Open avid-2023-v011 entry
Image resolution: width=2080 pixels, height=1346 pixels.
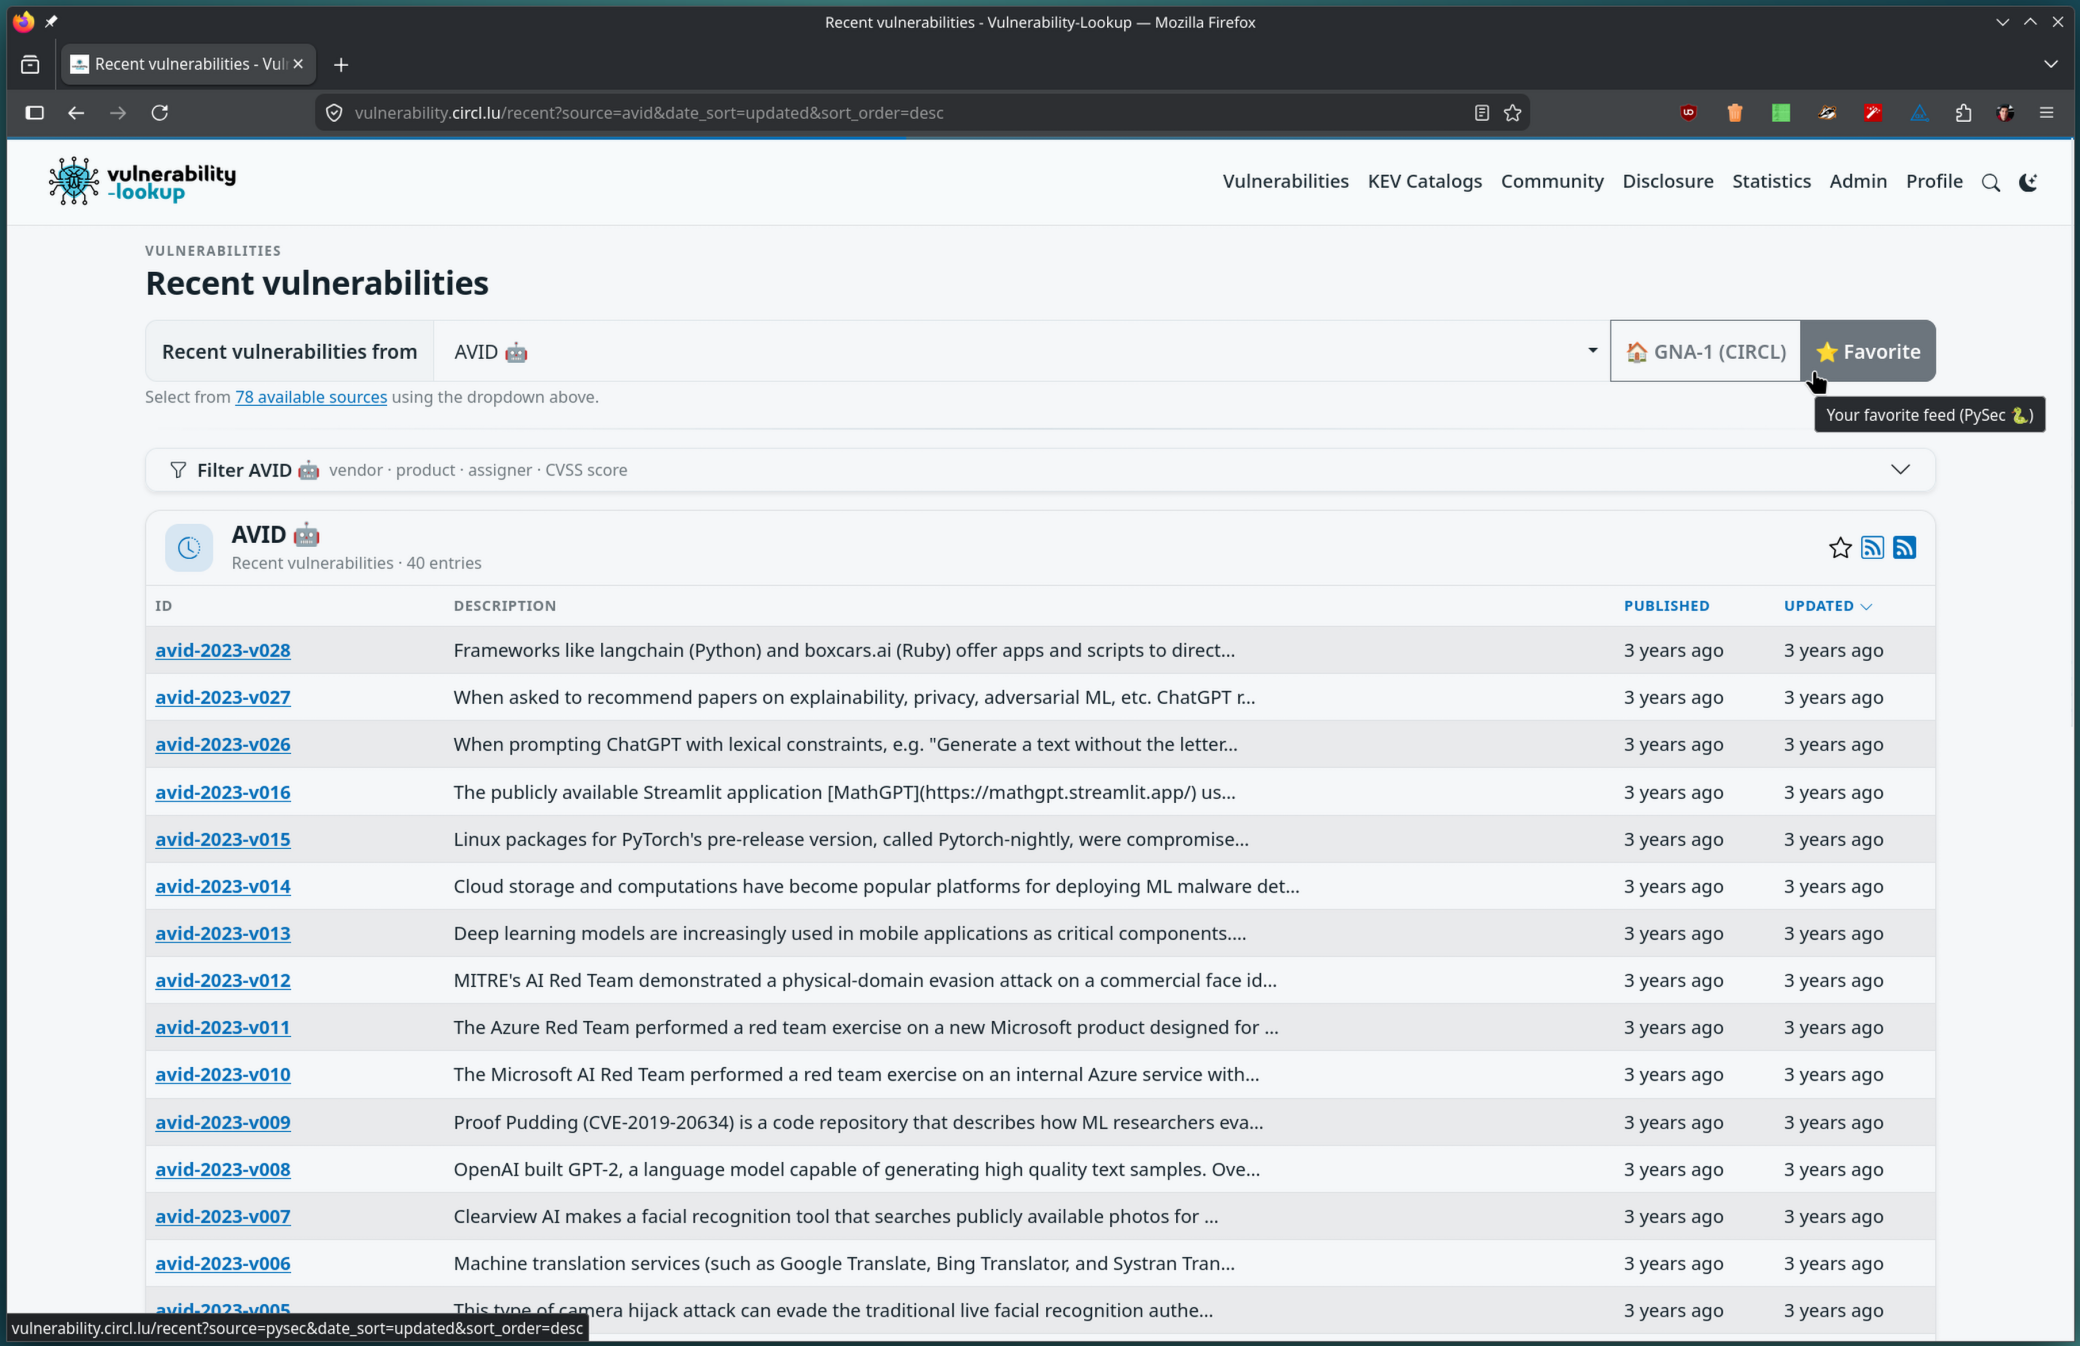point(223,1027)
